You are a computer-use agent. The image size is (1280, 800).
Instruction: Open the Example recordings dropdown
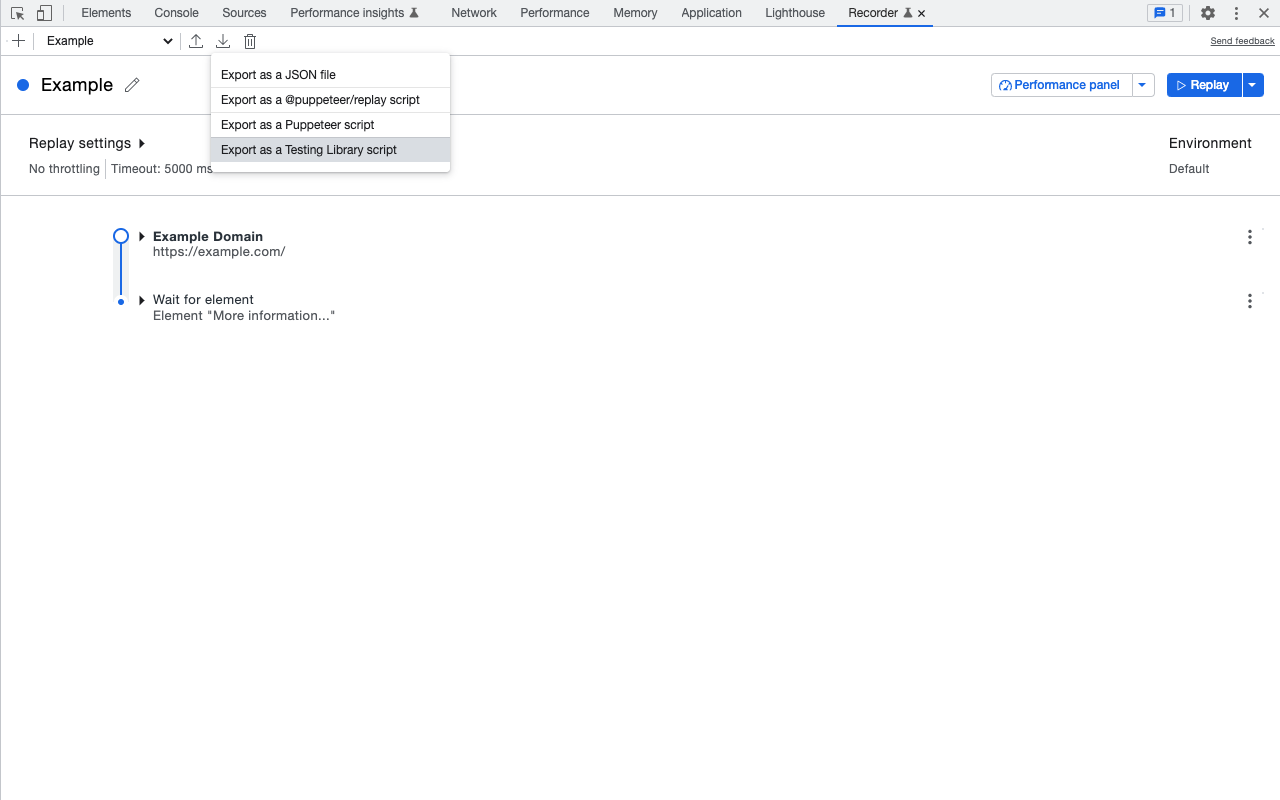(105, 41)
